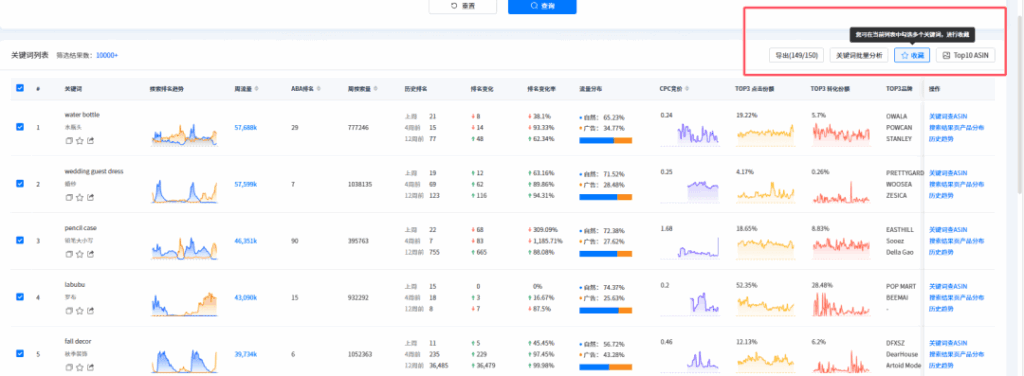Open external link icon for 'labubu'
The image size is (1024, 376).
tap(90, 311)
